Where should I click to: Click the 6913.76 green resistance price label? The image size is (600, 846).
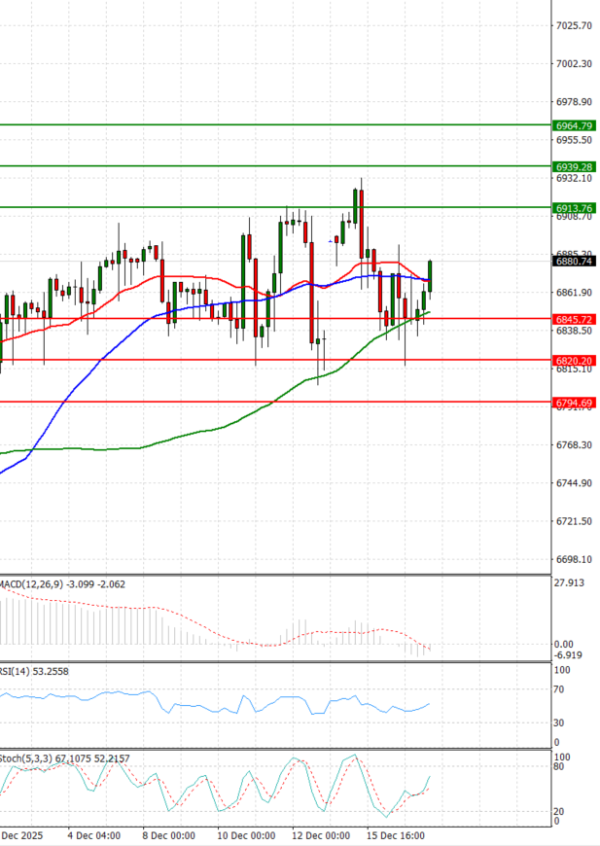coord(573,208)
